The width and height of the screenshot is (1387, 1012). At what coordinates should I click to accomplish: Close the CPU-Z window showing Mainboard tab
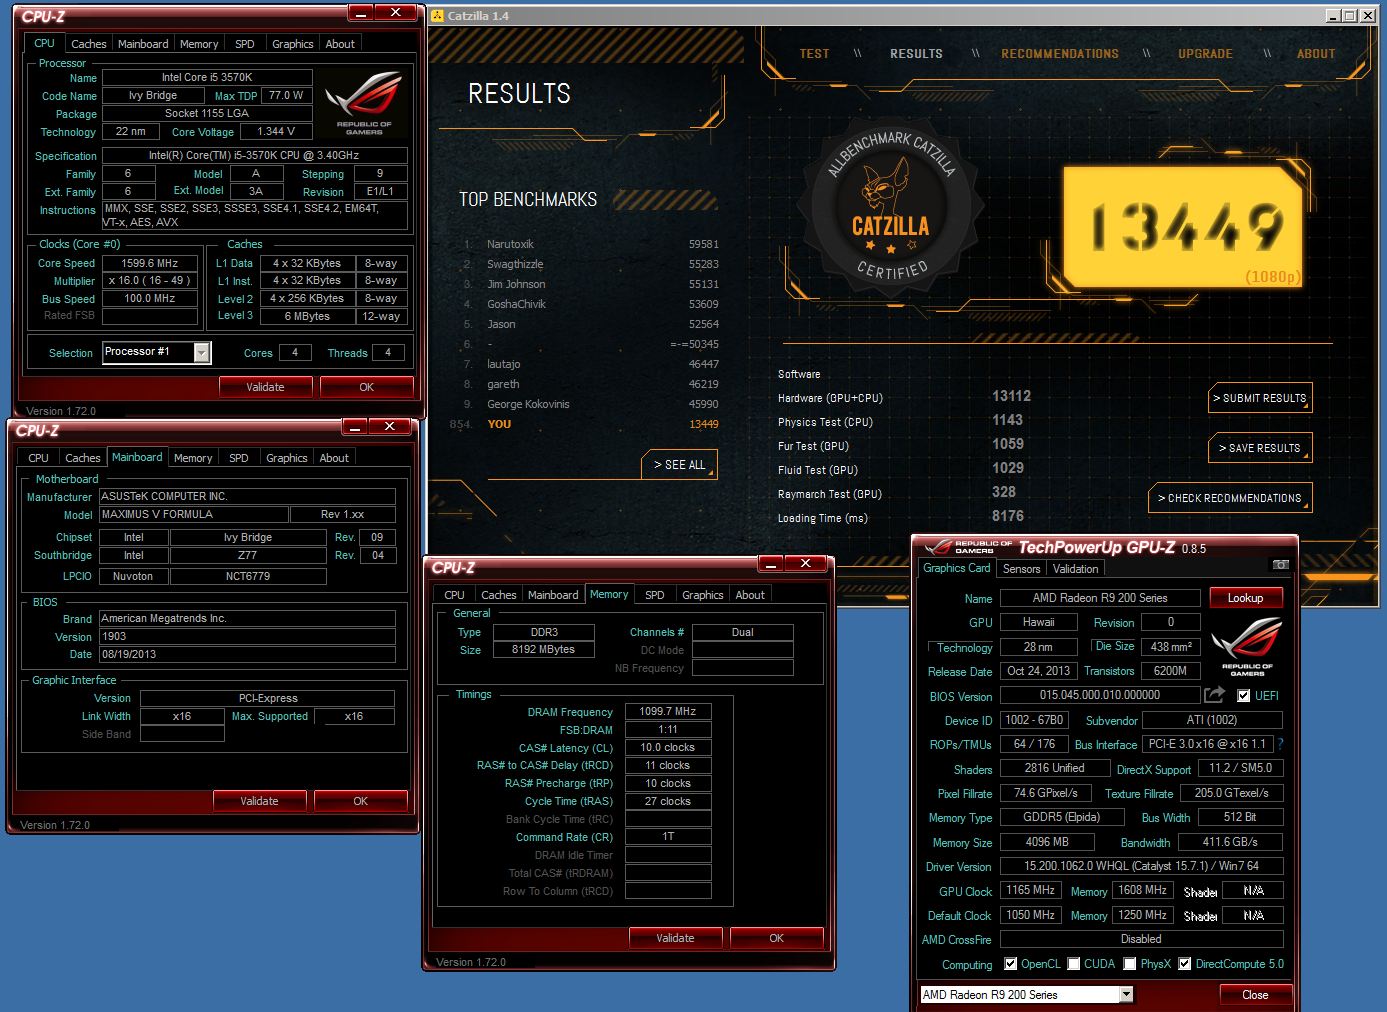[x=389, y=426]
